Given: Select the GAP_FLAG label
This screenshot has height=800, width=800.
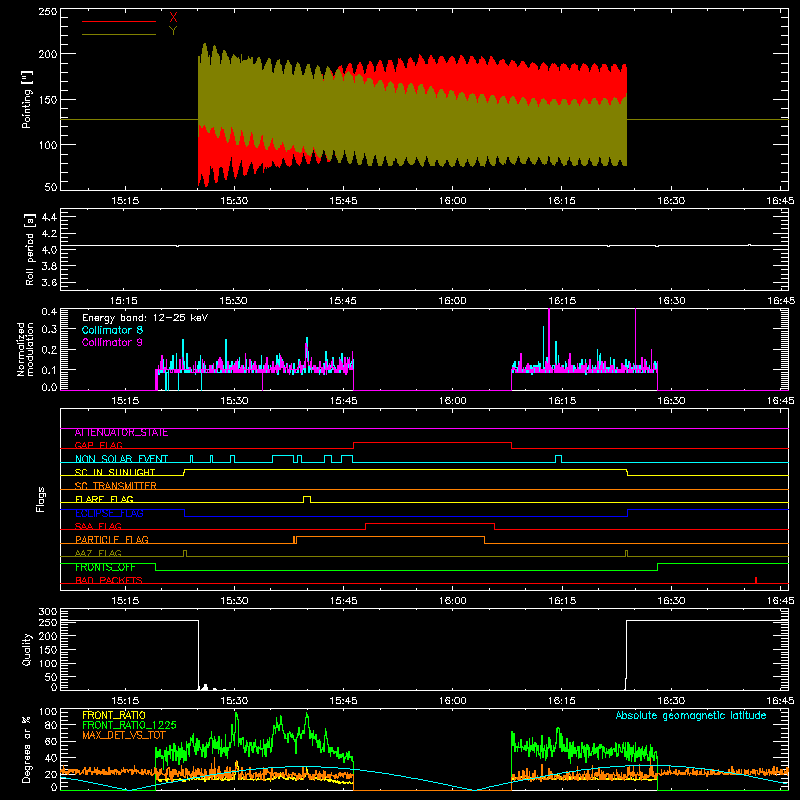Looking at the screenshot, I should [99, 445].
